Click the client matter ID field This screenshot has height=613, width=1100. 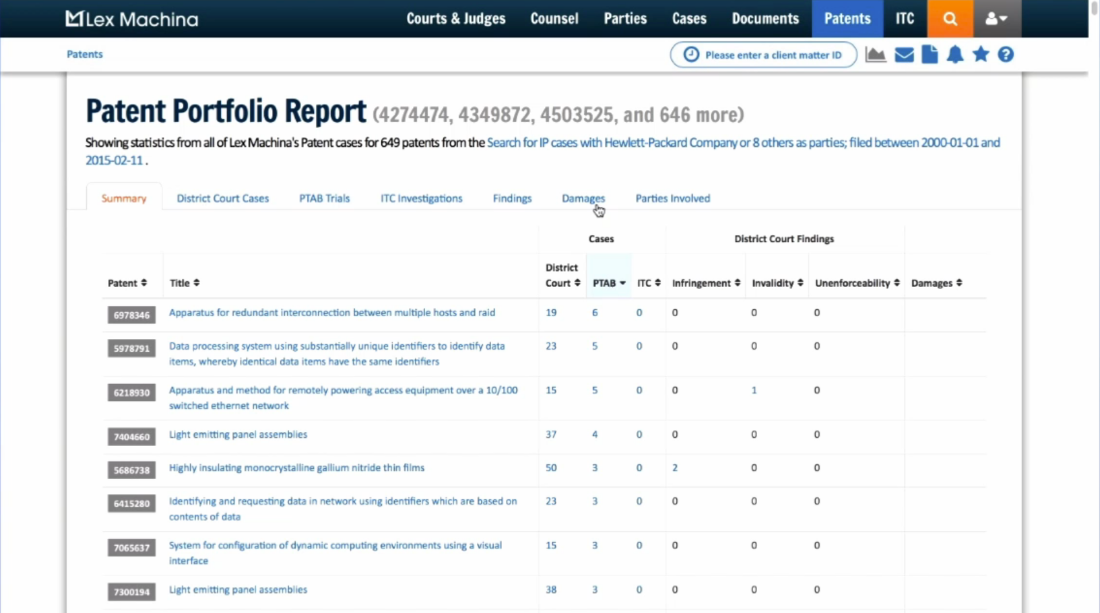point(763,55)
